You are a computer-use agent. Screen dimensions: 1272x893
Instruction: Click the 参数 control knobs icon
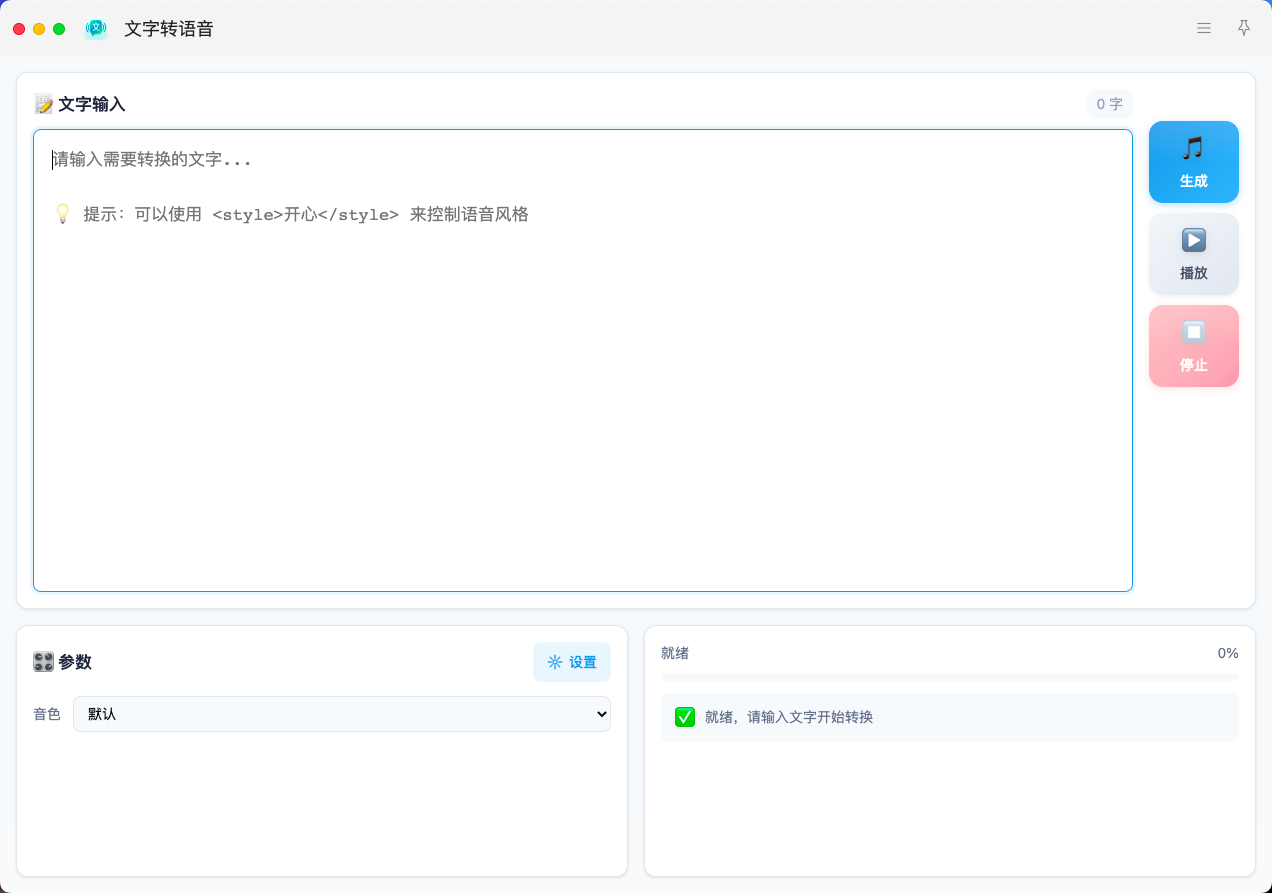point(43,662)
